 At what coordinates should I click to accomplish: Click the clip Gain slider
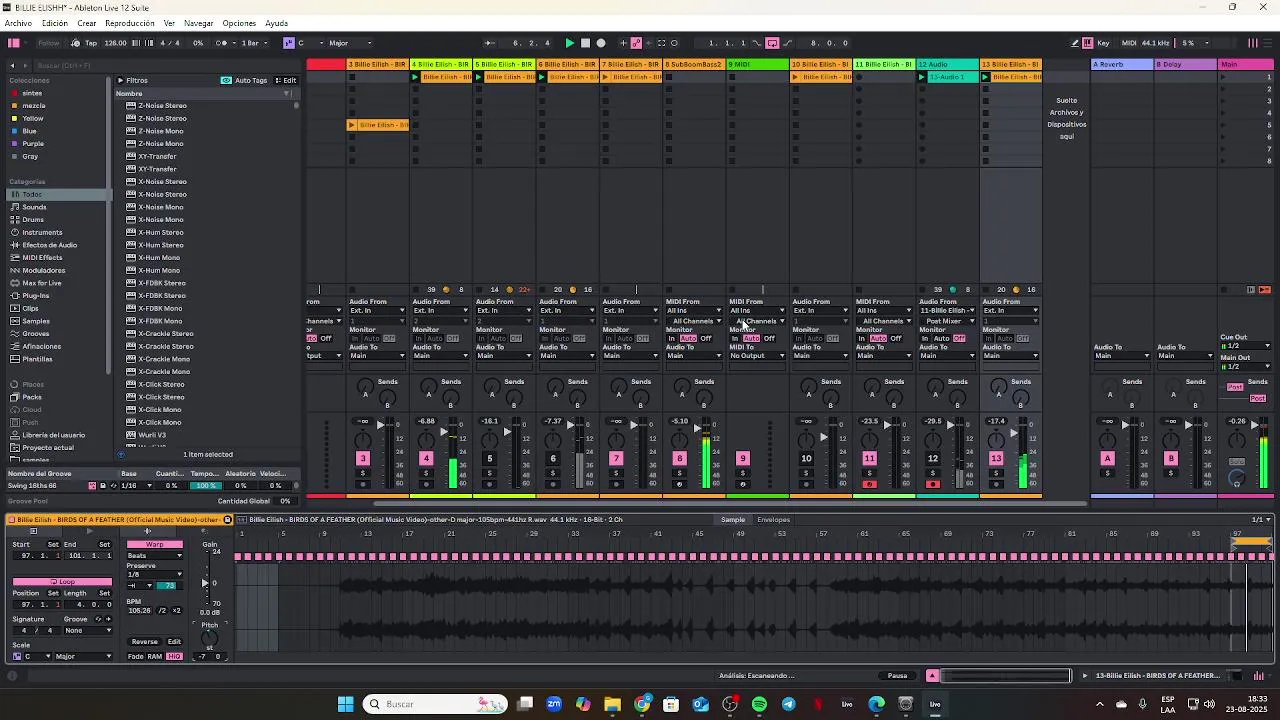[206, 583]
